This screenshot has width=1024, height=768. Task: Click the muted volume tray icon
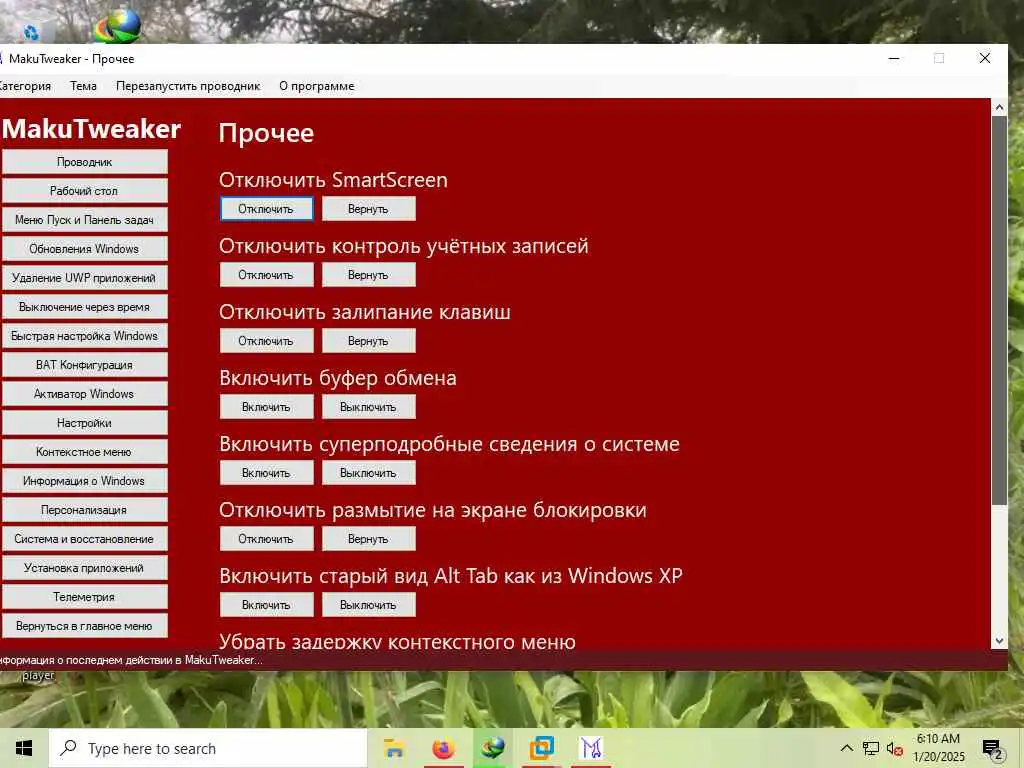click(x=895, y=749)
